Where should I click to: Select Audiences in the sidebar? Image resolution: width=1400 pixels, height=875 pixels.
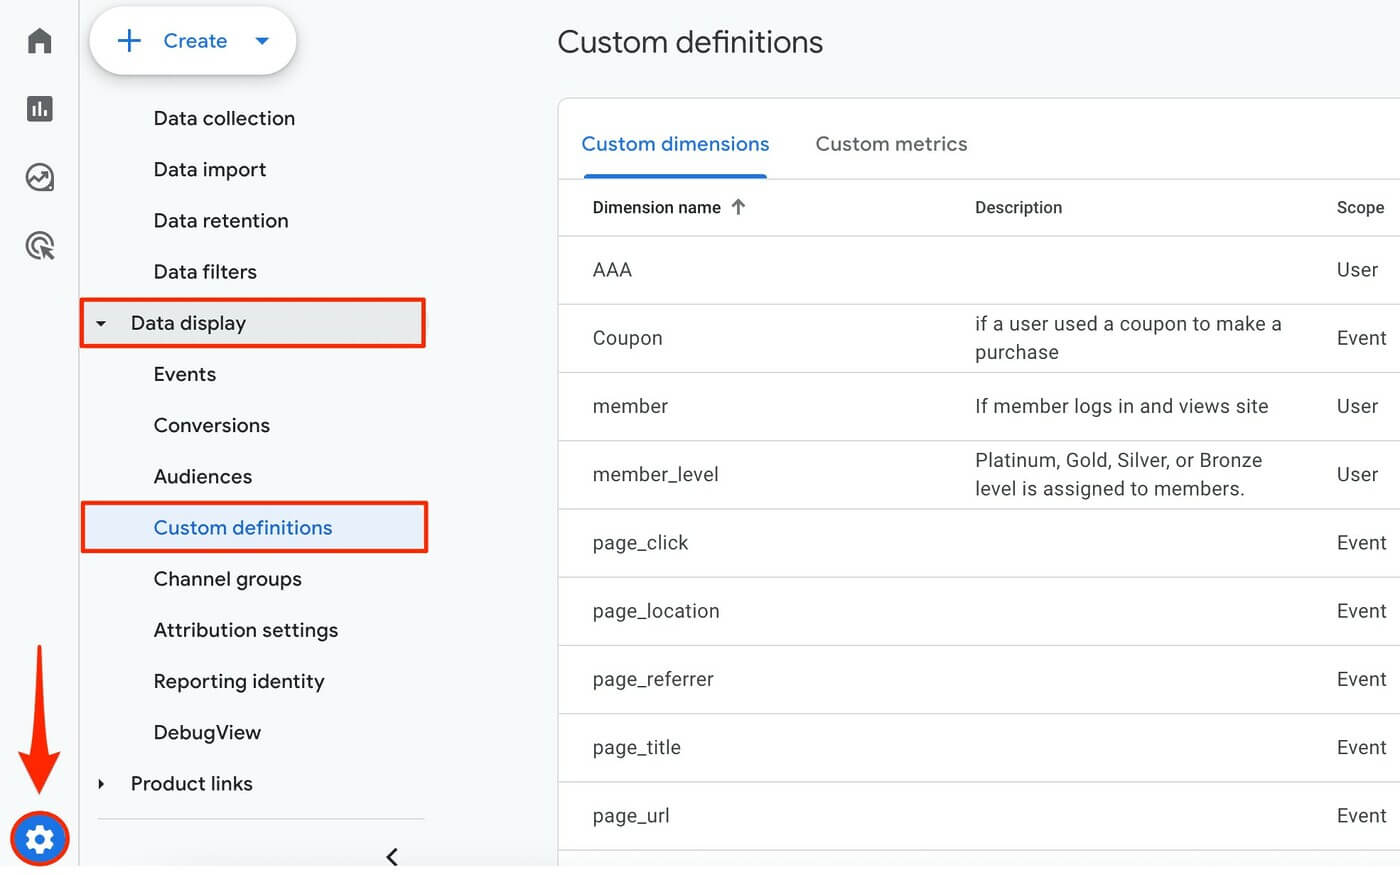pyautogui.click(x=203, y=476)
